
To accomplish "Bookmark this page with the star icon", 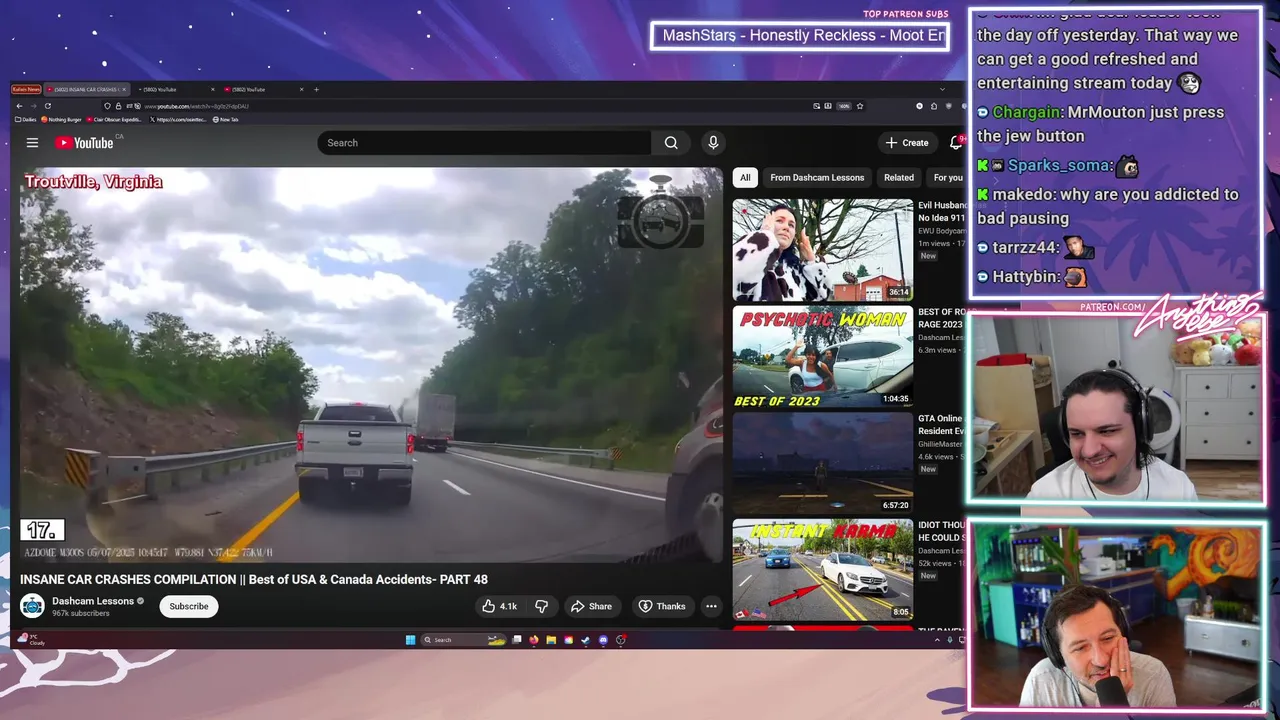I will pos(859,106).
